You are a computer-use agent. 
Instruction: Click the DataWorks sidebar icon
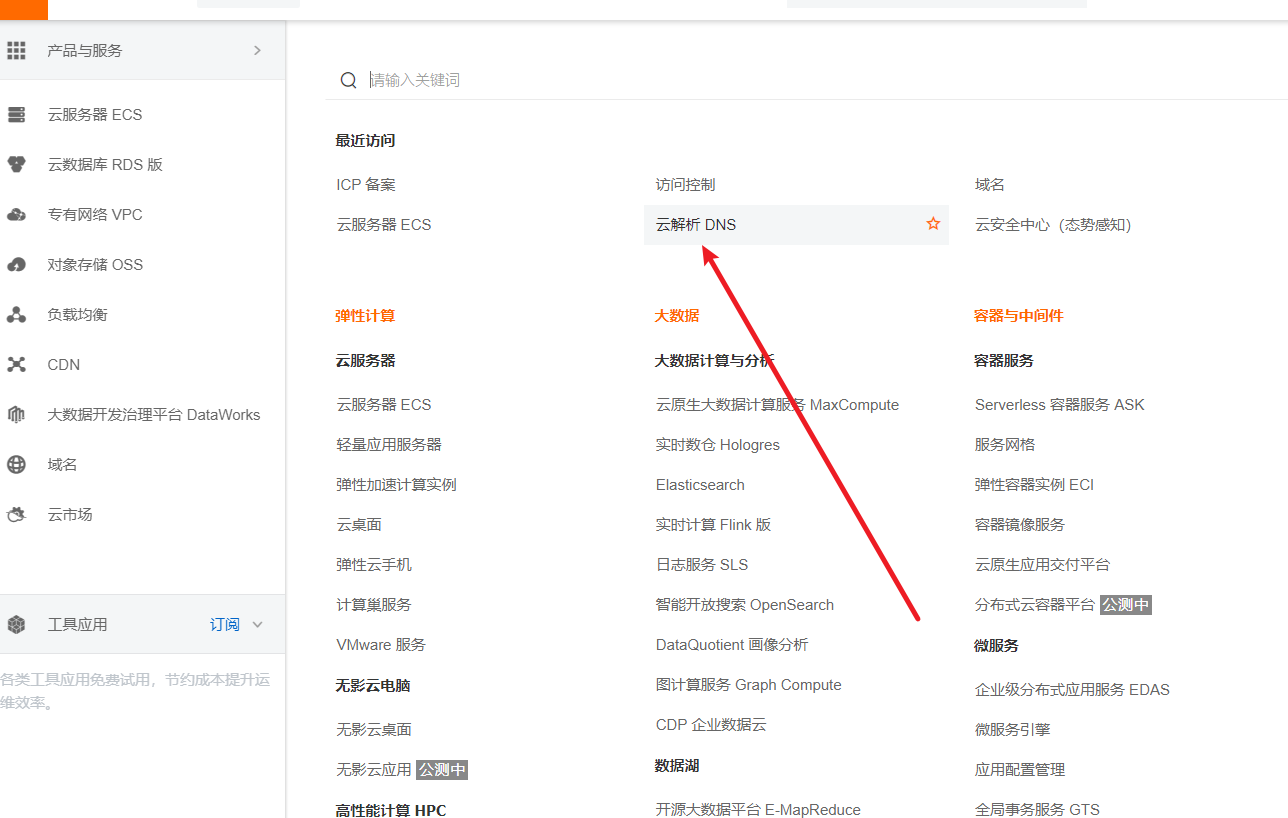[x=16, y=415]
